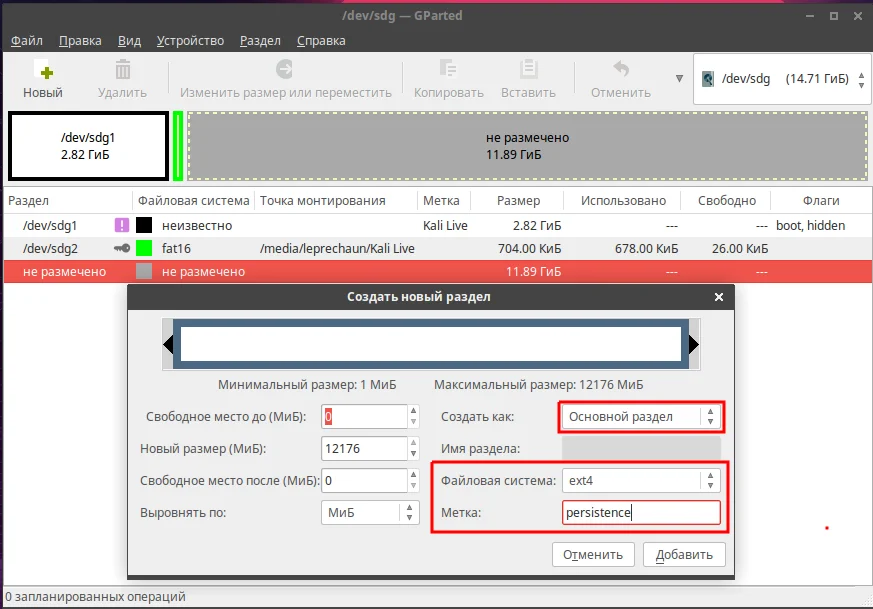Click the Kali Live label cell of /dev/sdg1
873x609 pixels.
445,225
